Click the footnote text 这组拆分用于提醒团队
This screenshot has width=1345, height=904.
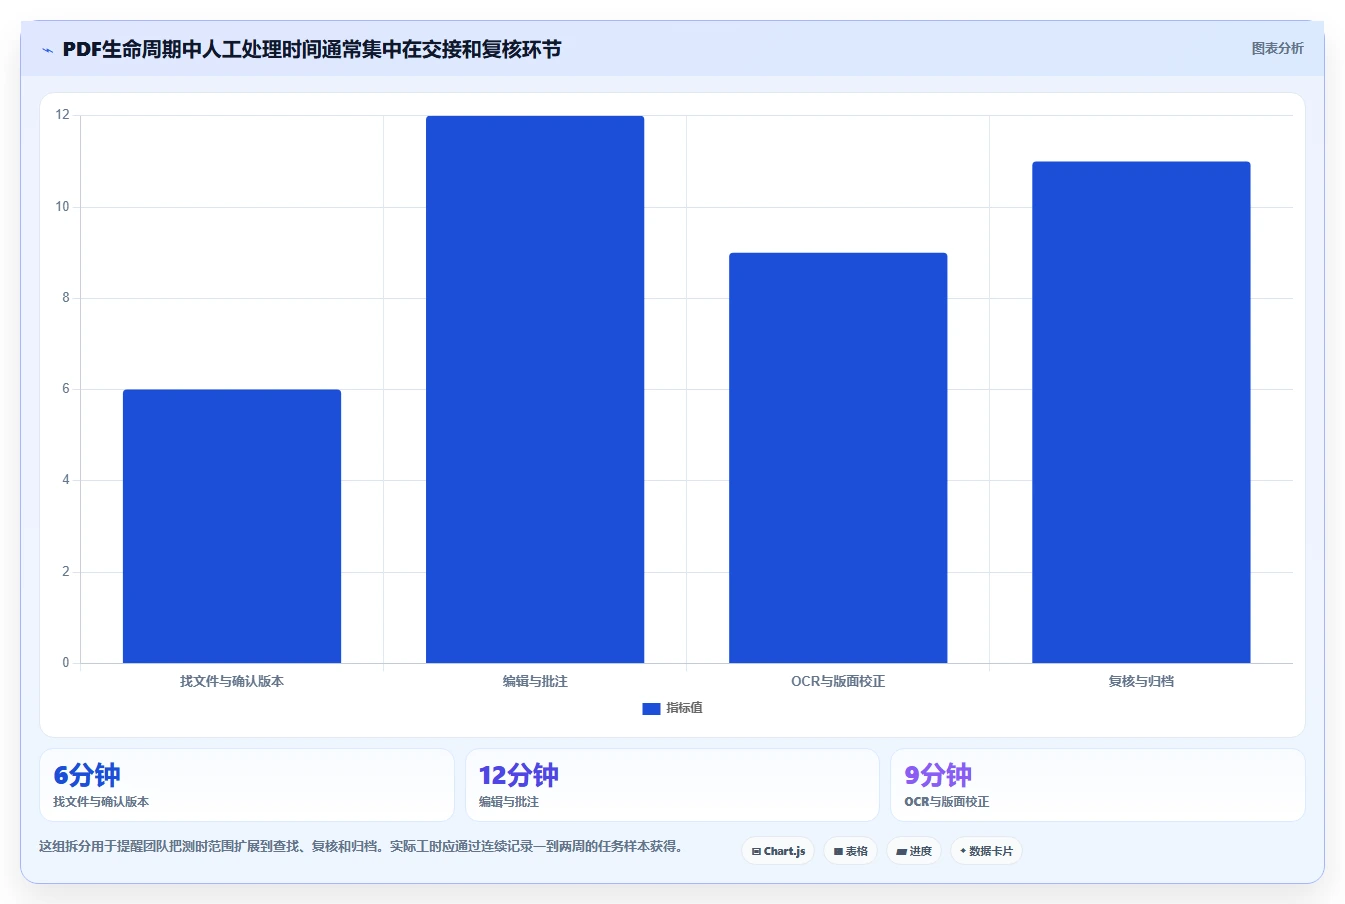(x=361, y=846)
